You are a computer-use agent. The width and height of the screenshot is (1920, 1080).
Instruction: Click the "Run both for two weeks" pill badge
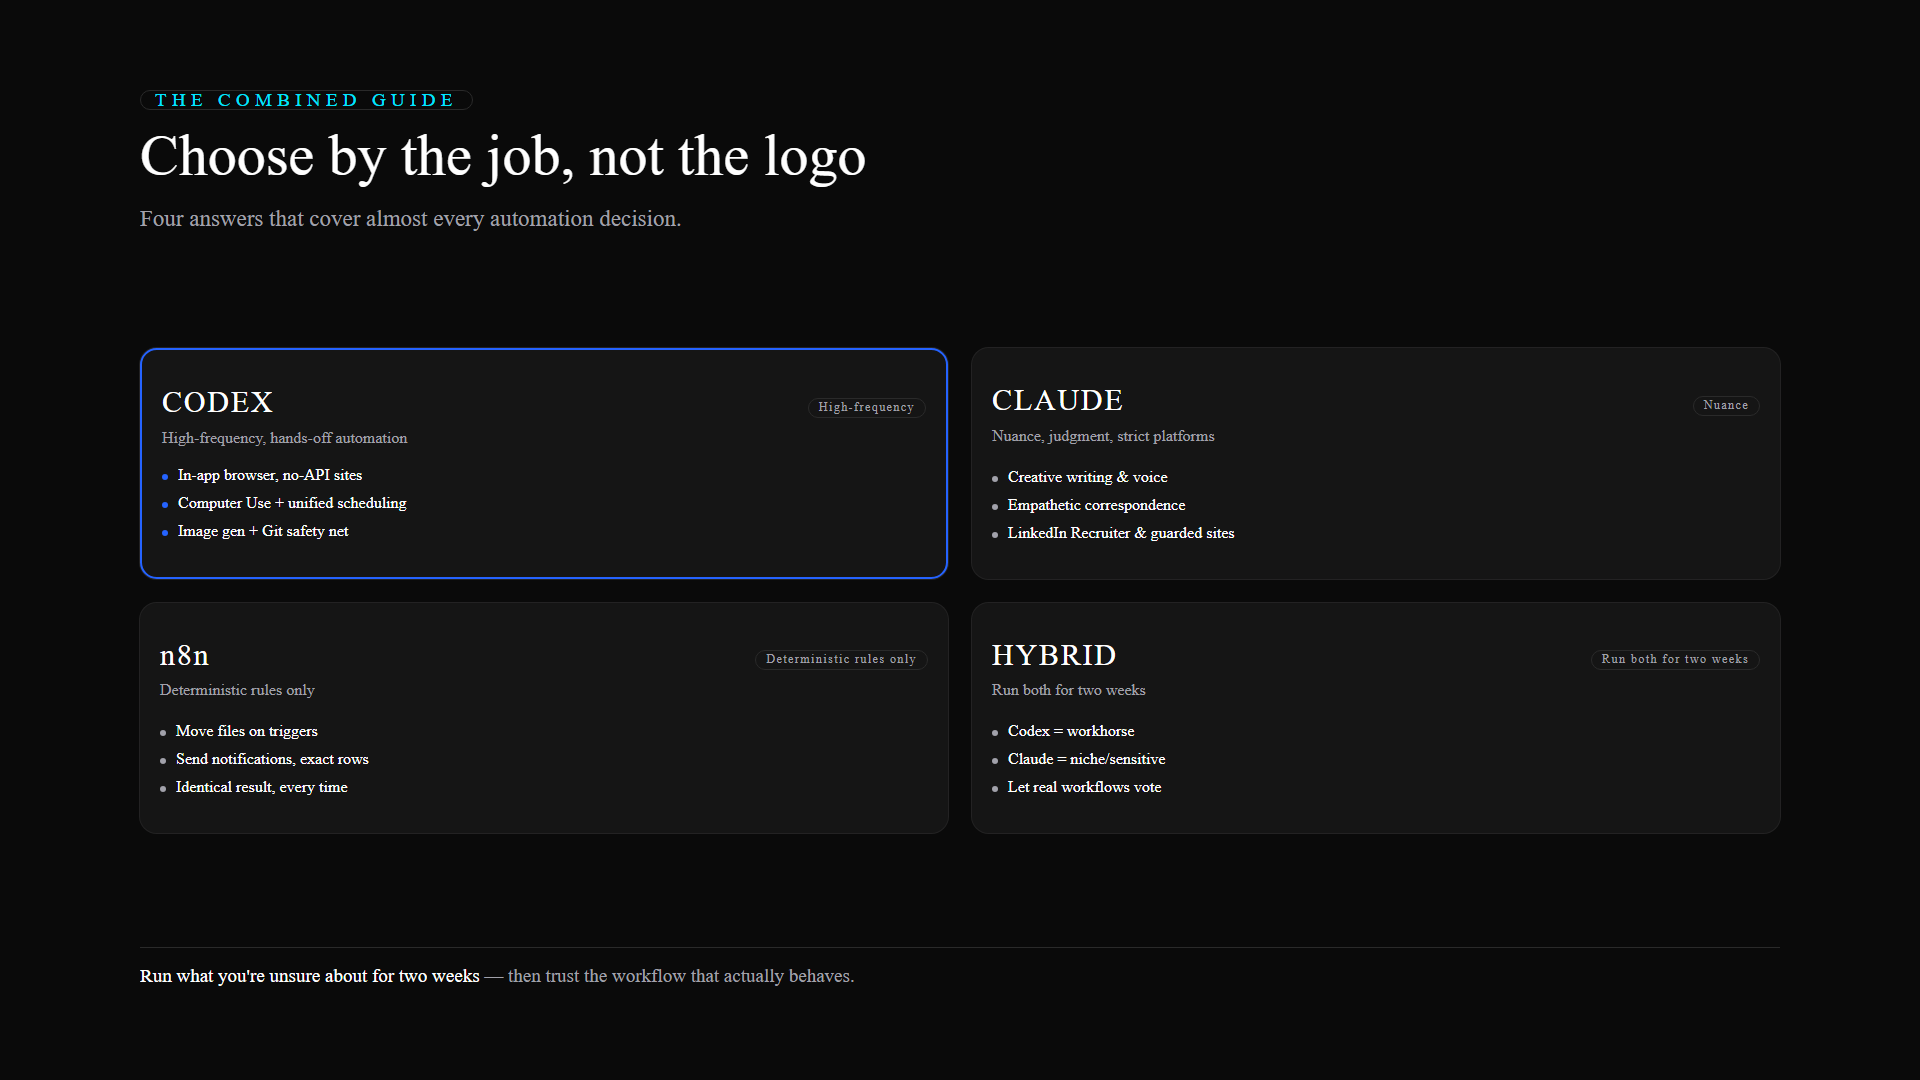click(1675, 659)
